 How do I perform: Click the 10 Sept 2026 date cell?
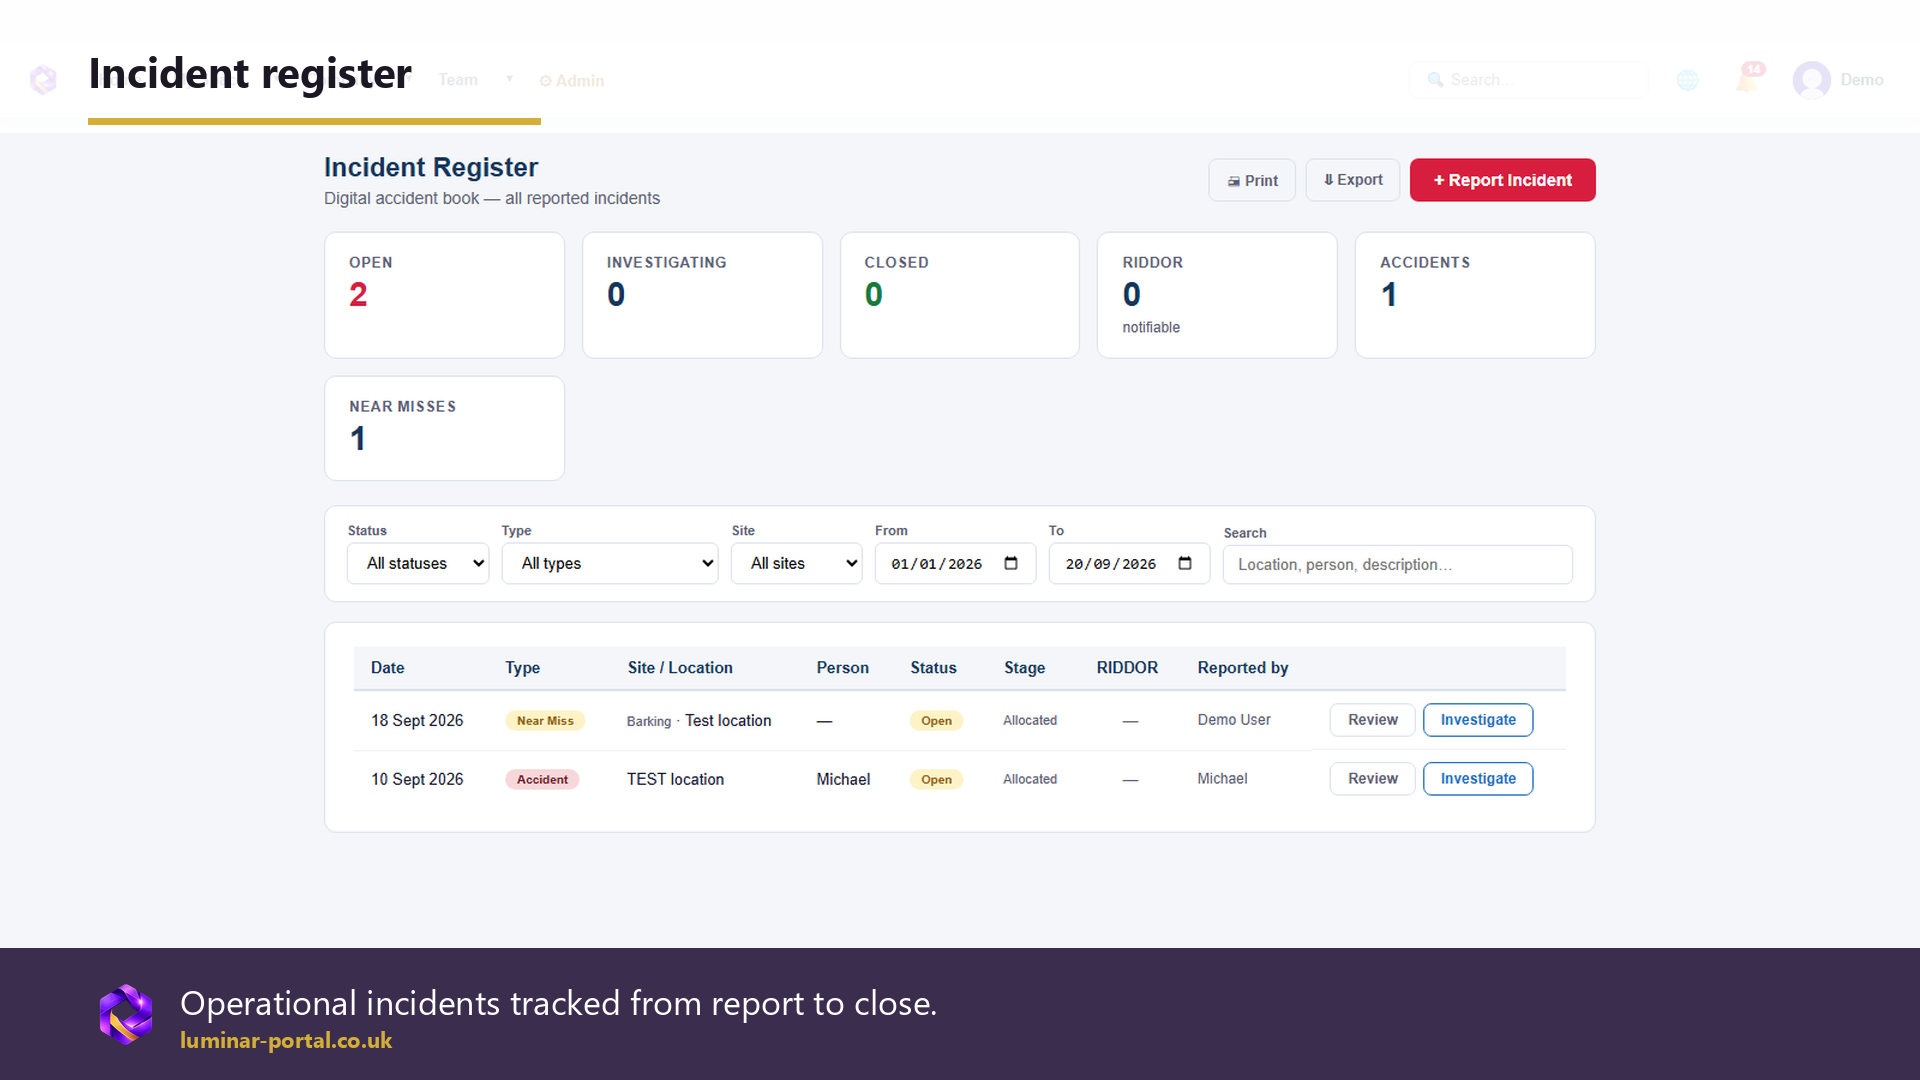tap(417, 780)
